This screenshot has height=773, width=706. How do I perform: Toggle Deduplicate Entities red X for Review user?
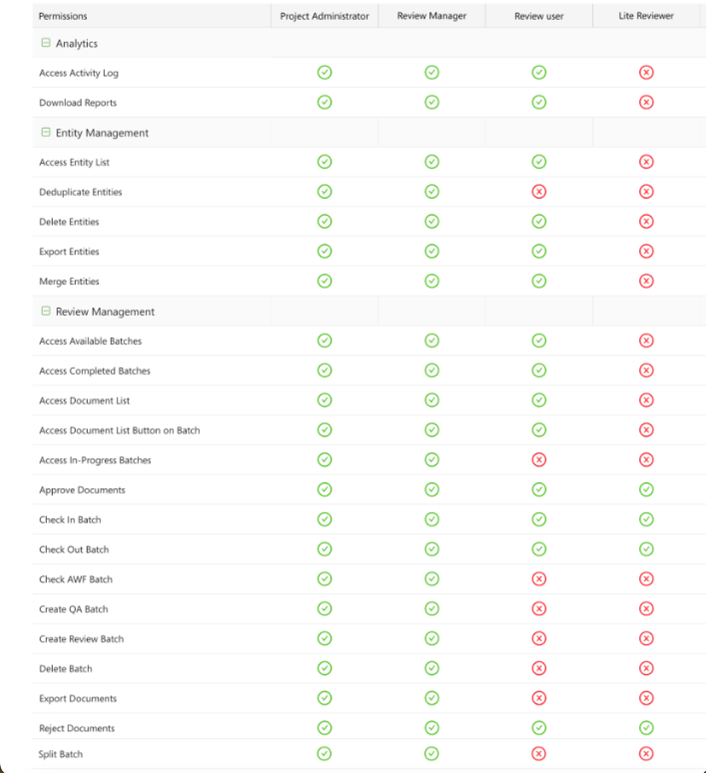(x=539, y=191)
